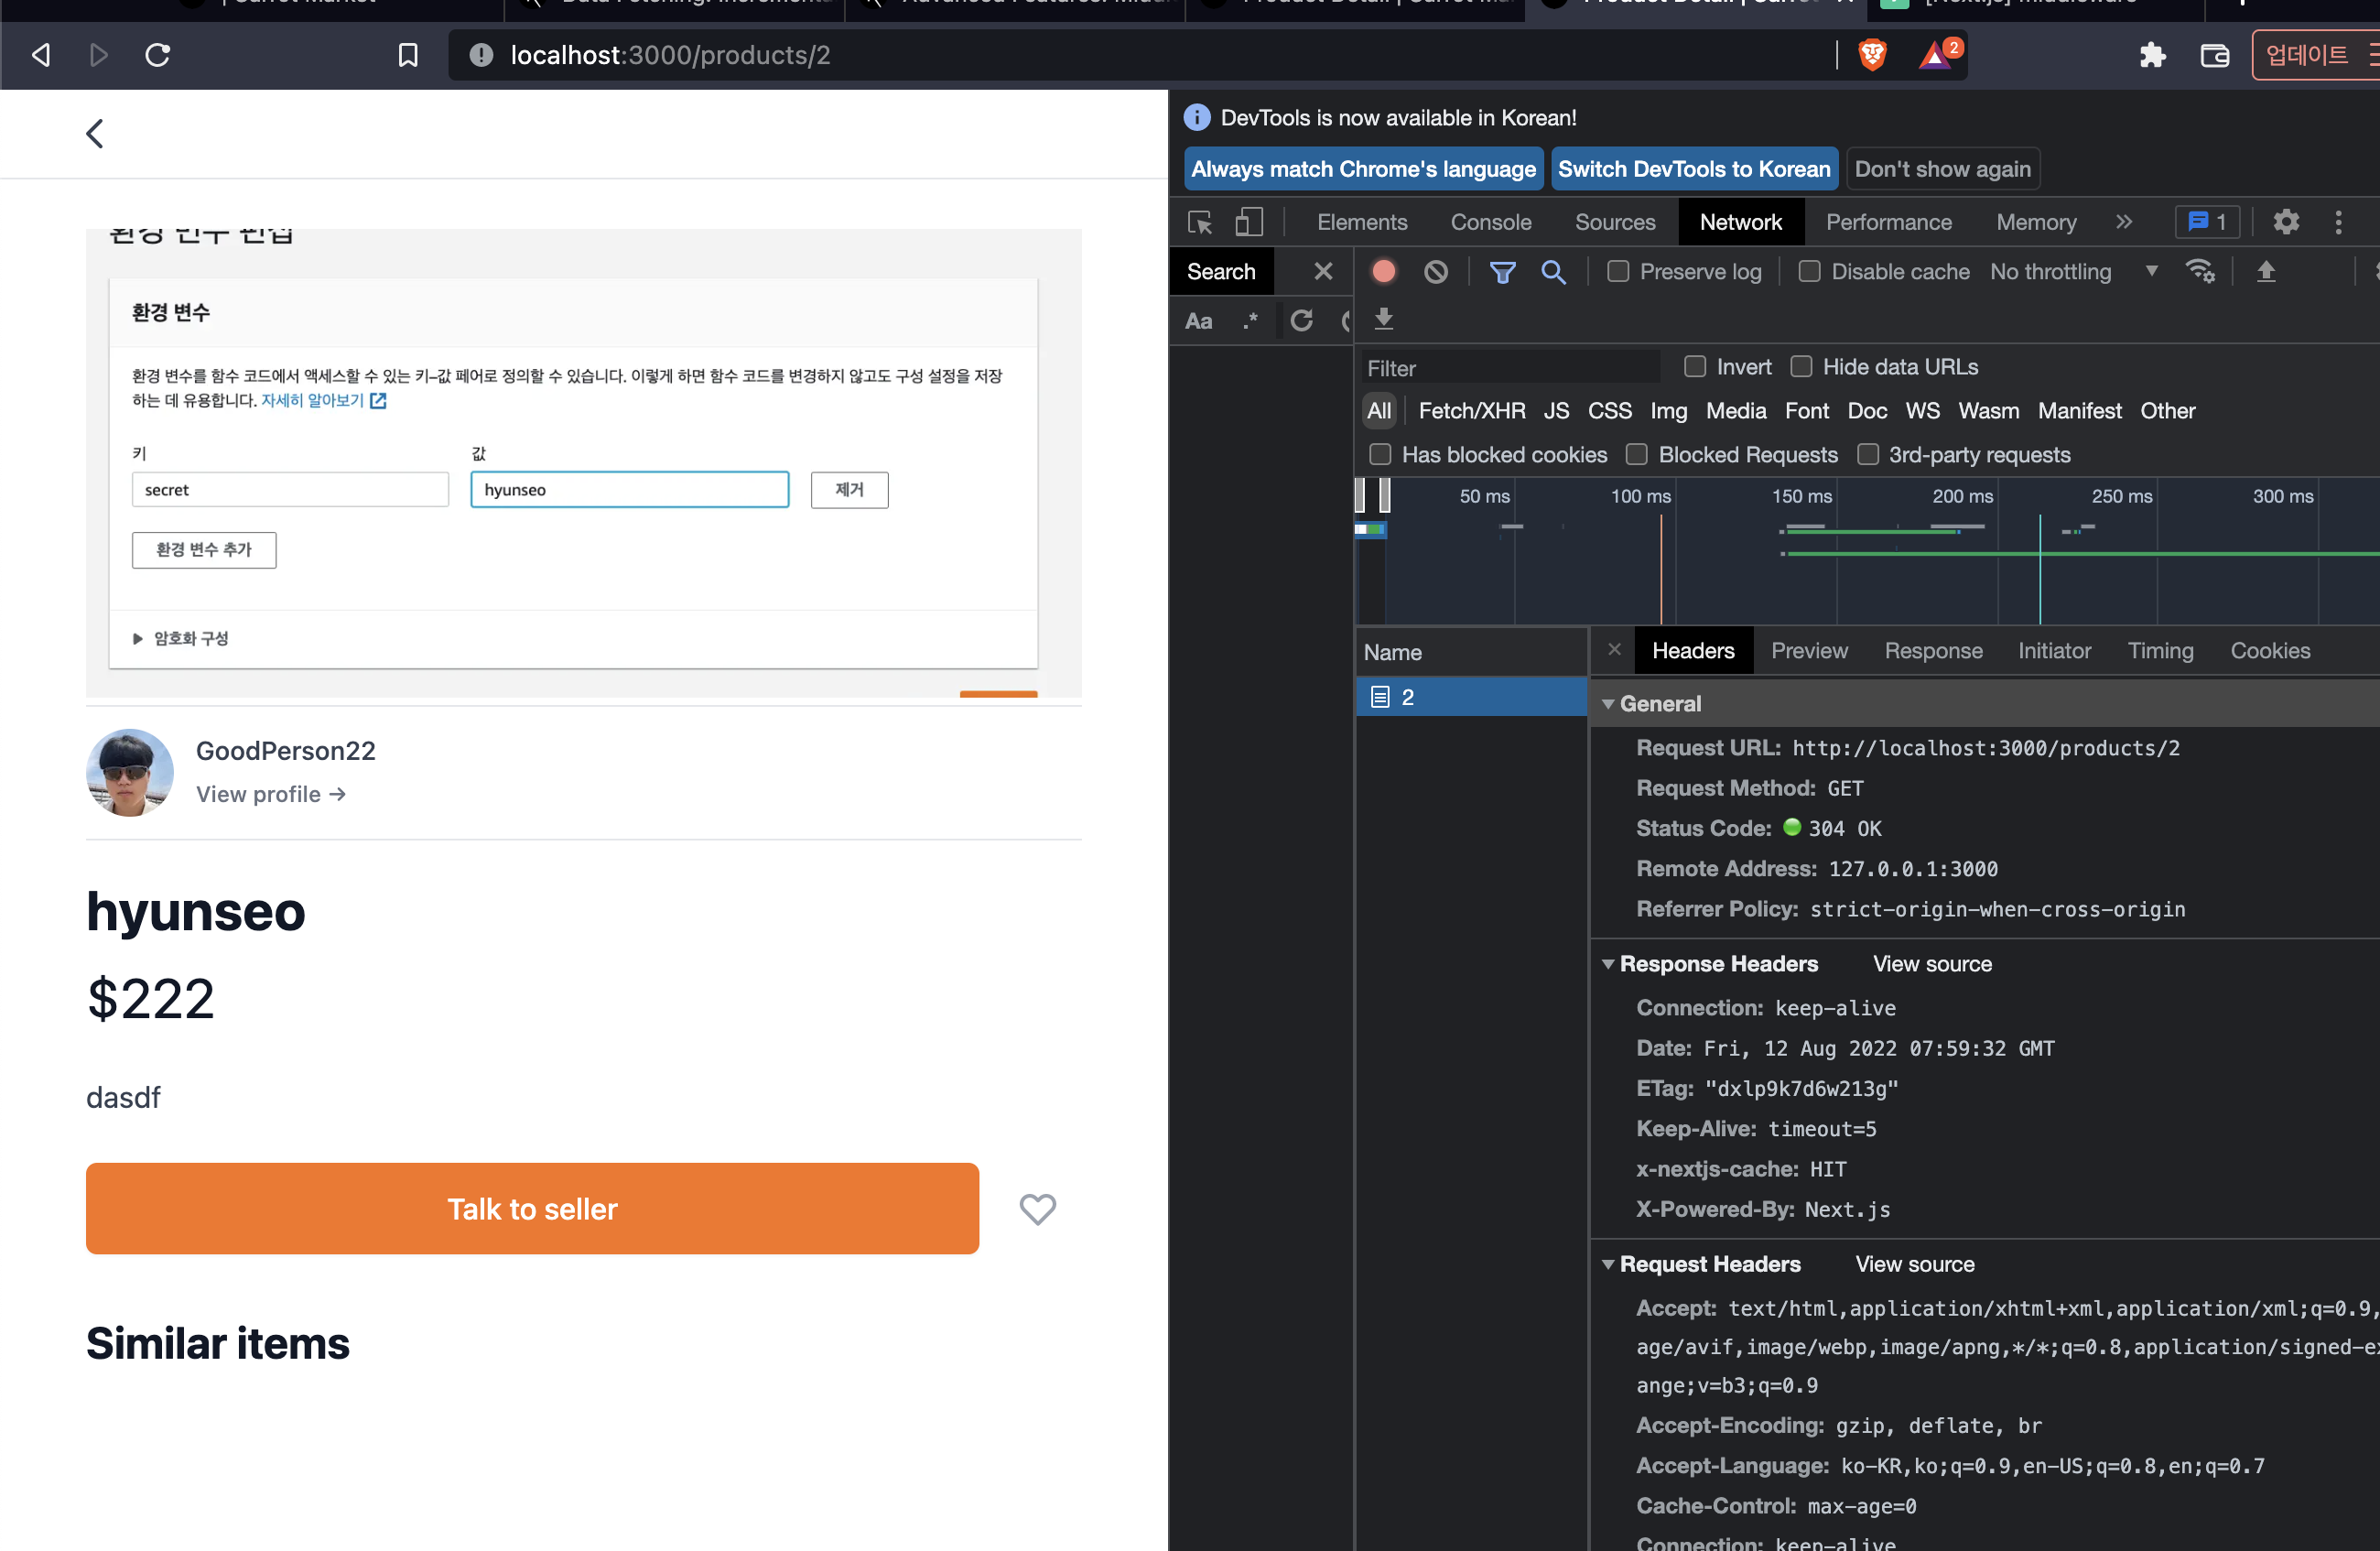This screenshot has height=1551, width=2380.
Task: Open the No throttling dropdown
Action: [2072, 271]
